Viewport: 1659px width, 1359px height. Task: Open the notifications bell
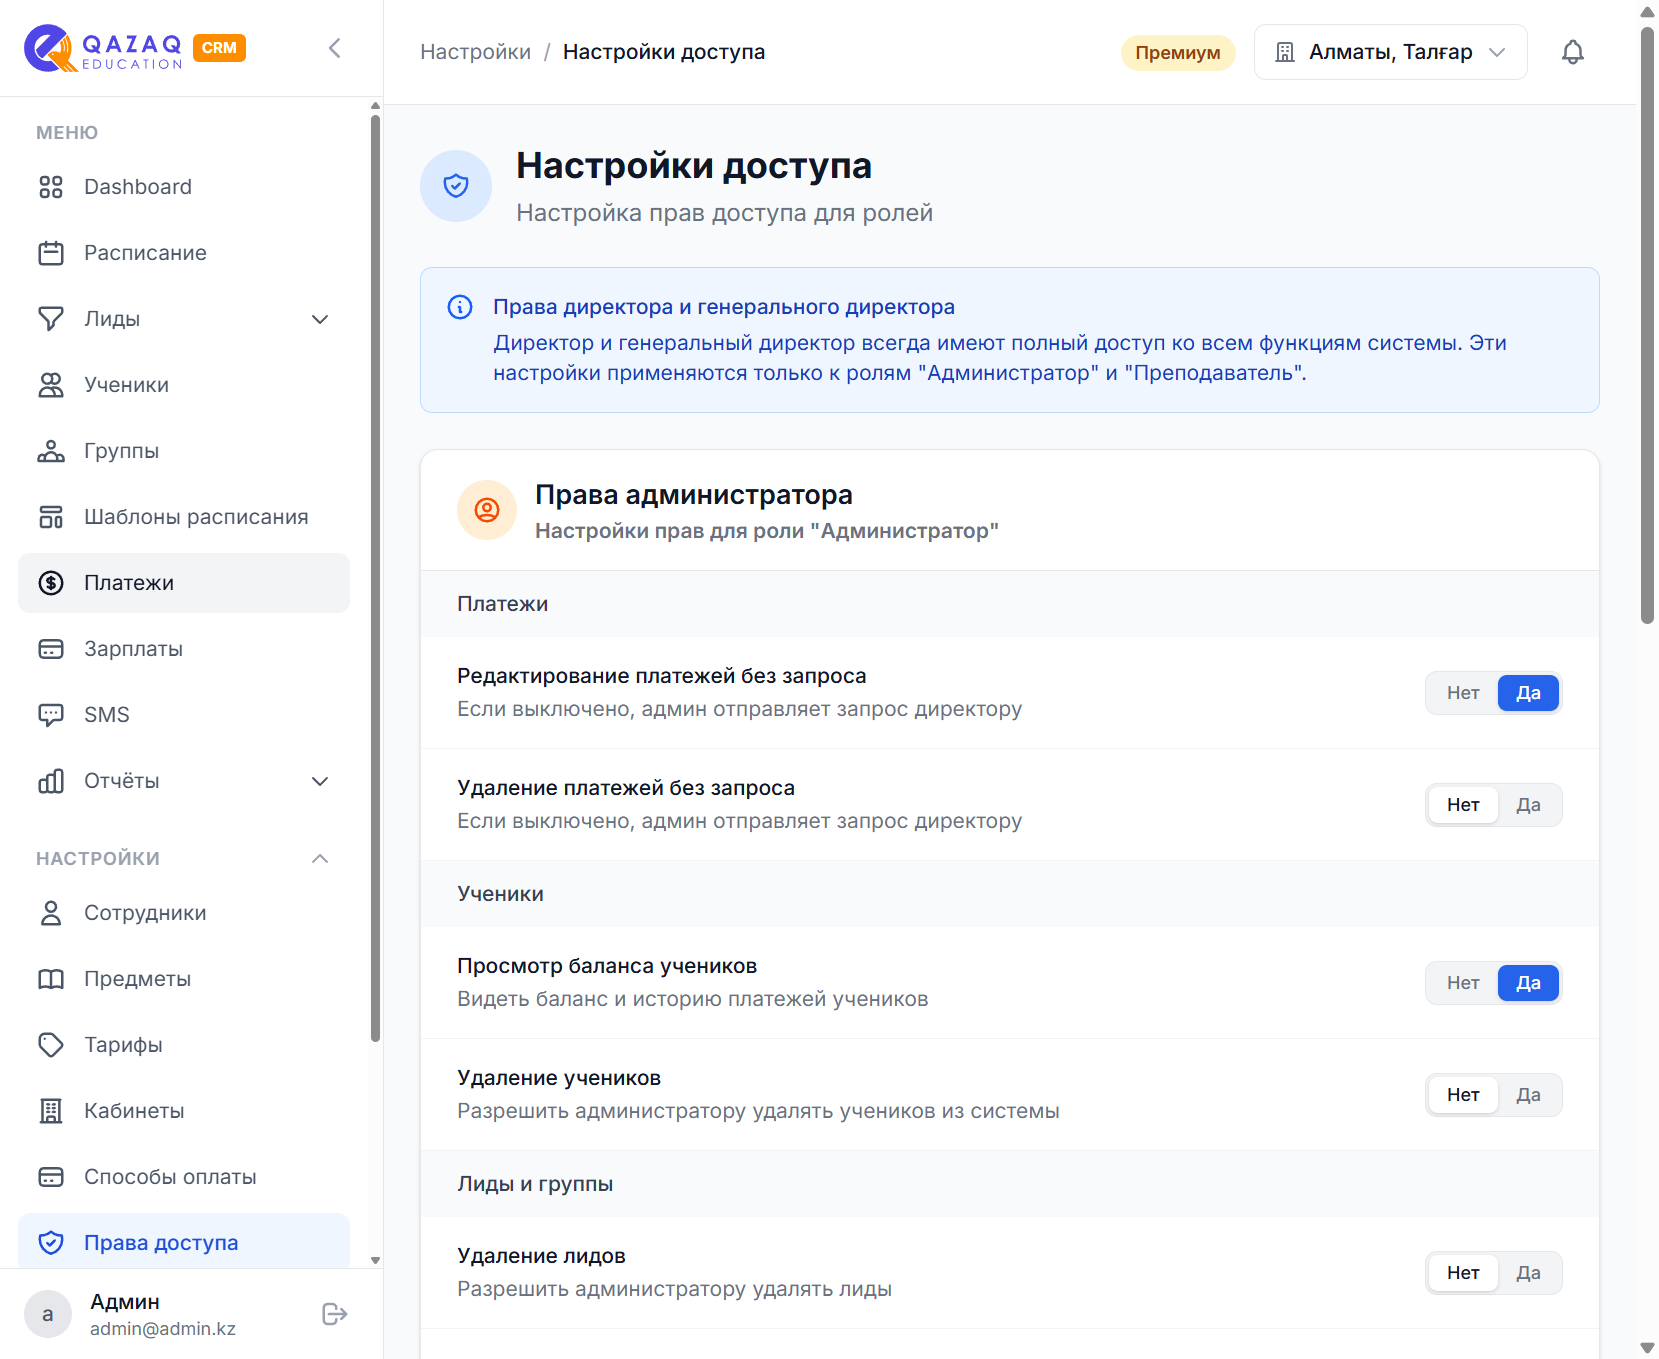tap(1573, 52)
